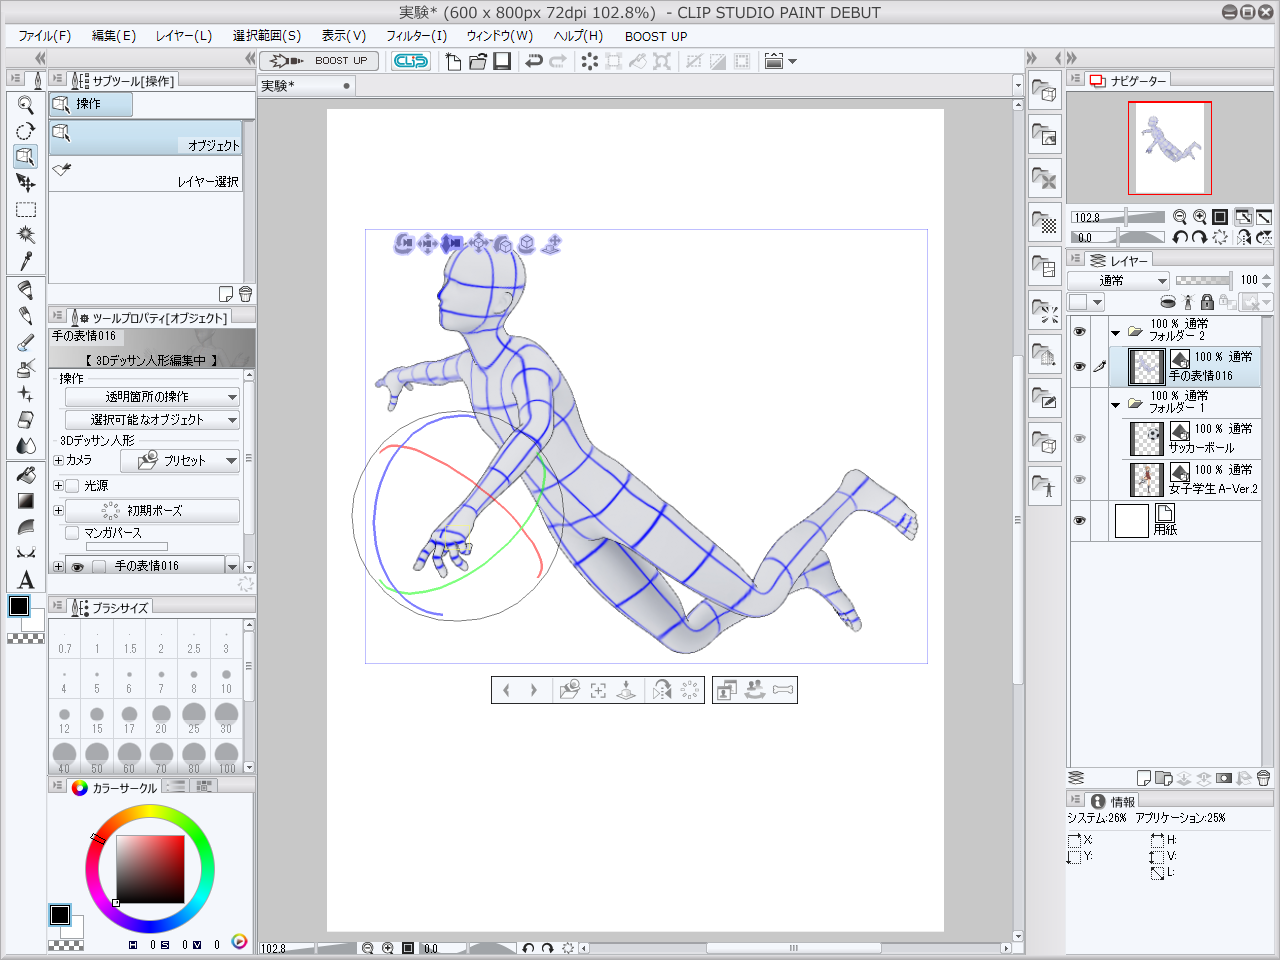Enable the 光源 light source checkbox
1280x960 pixels.
pos(72,486)
